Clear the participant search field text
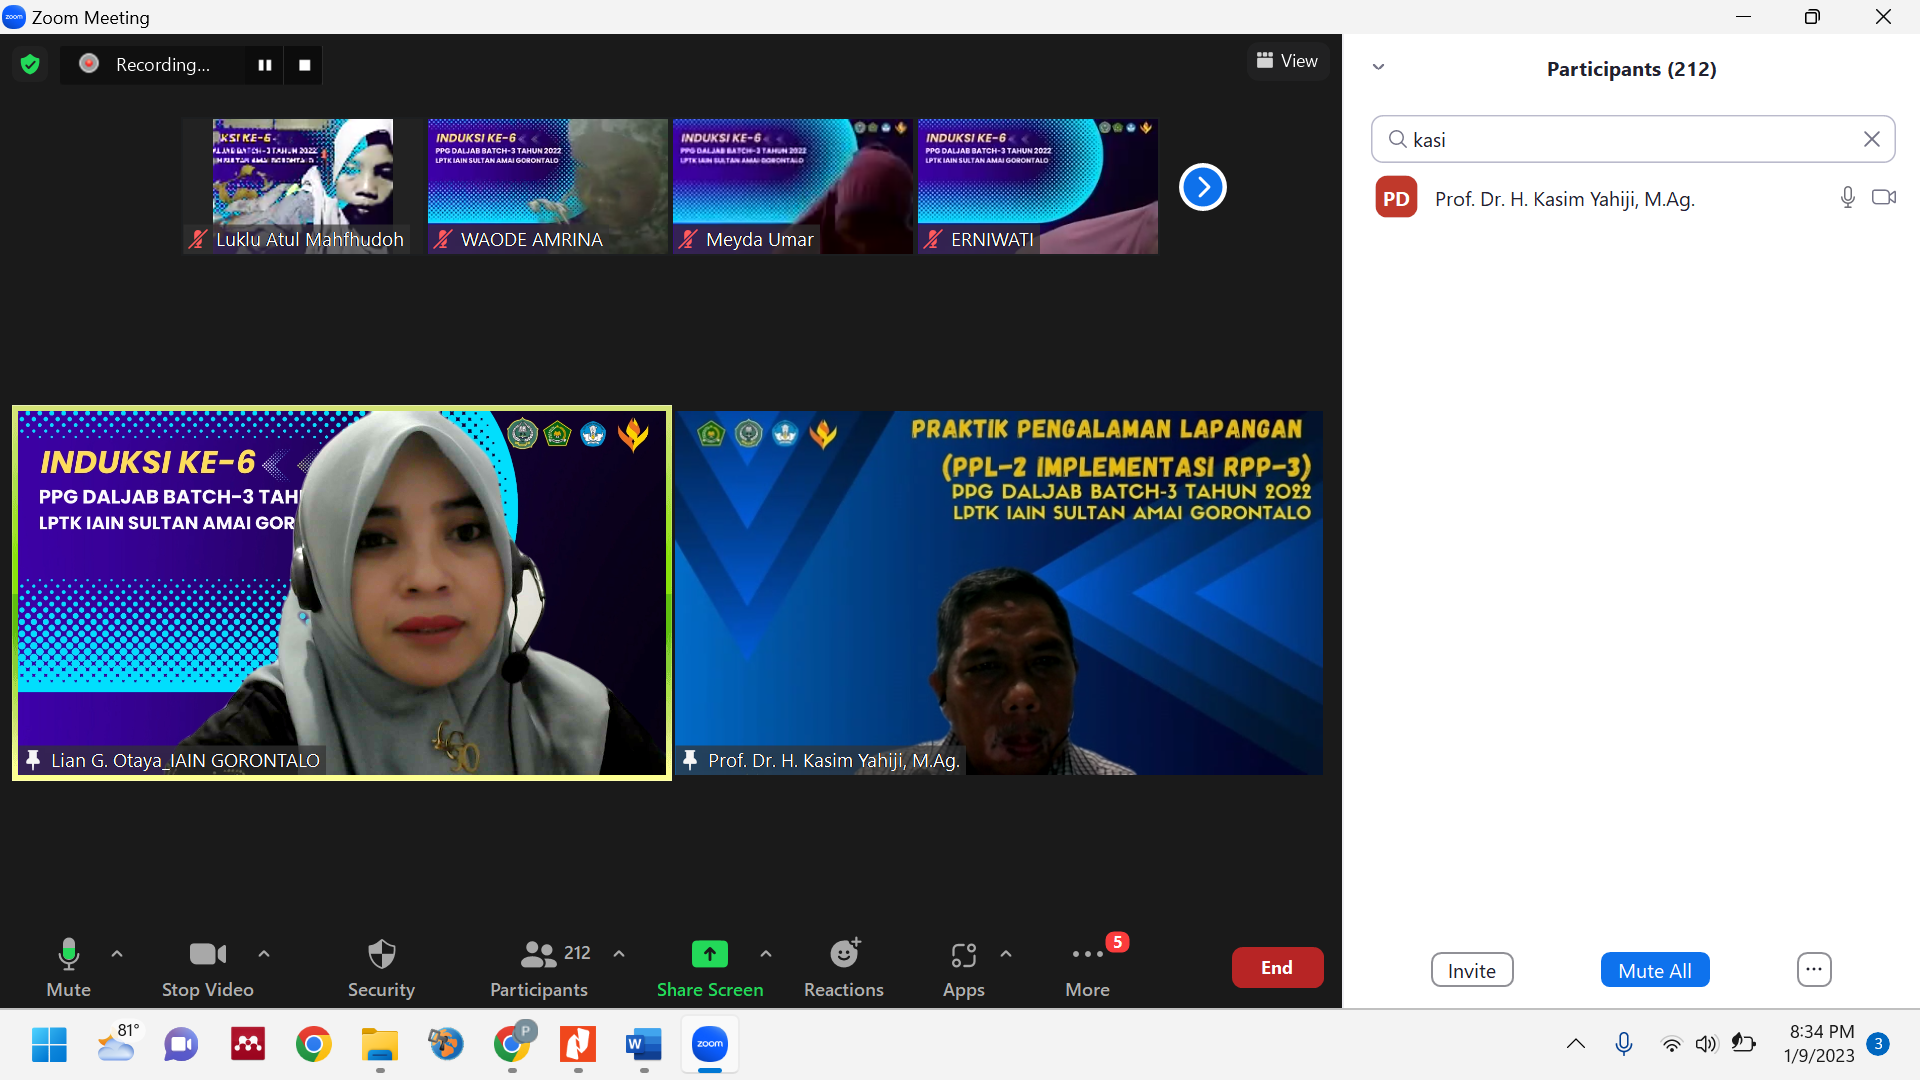1920x1080 pixels. click(x=1871, y=139)
